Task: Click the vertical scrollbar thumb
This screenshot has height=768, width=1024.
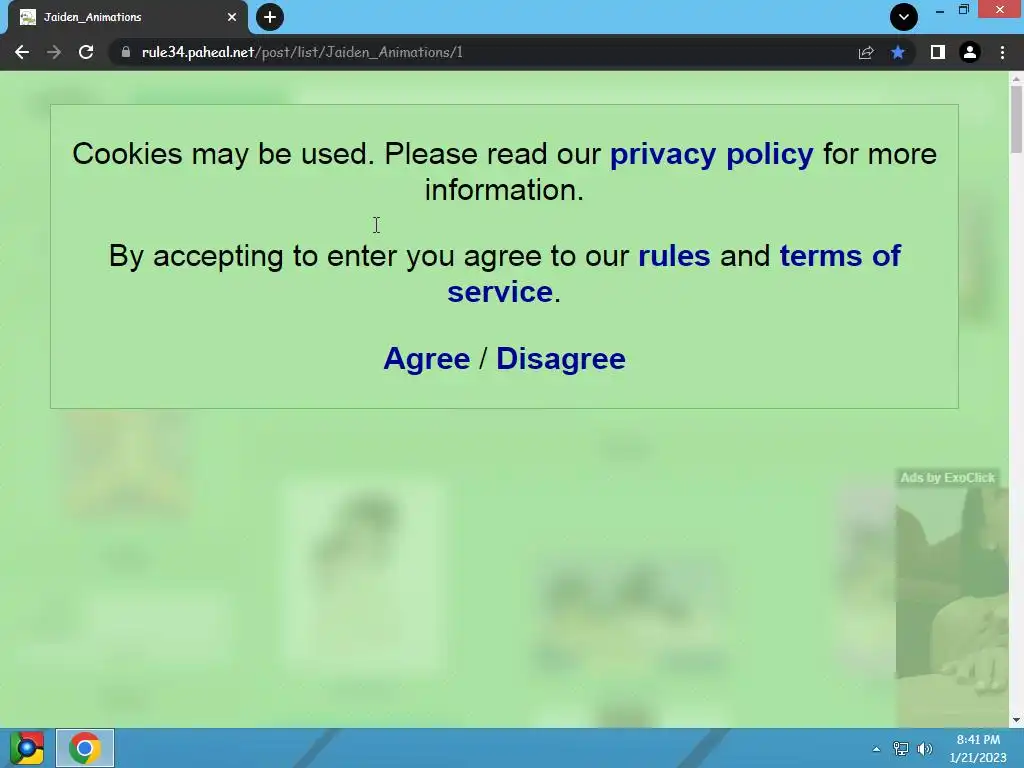Action: click(1016, 119)
